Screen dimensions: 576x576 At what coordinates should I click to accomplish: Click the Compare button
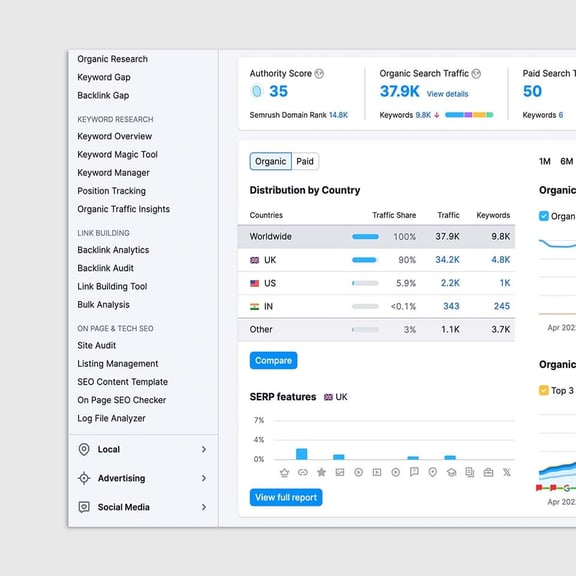coord(274,361)
